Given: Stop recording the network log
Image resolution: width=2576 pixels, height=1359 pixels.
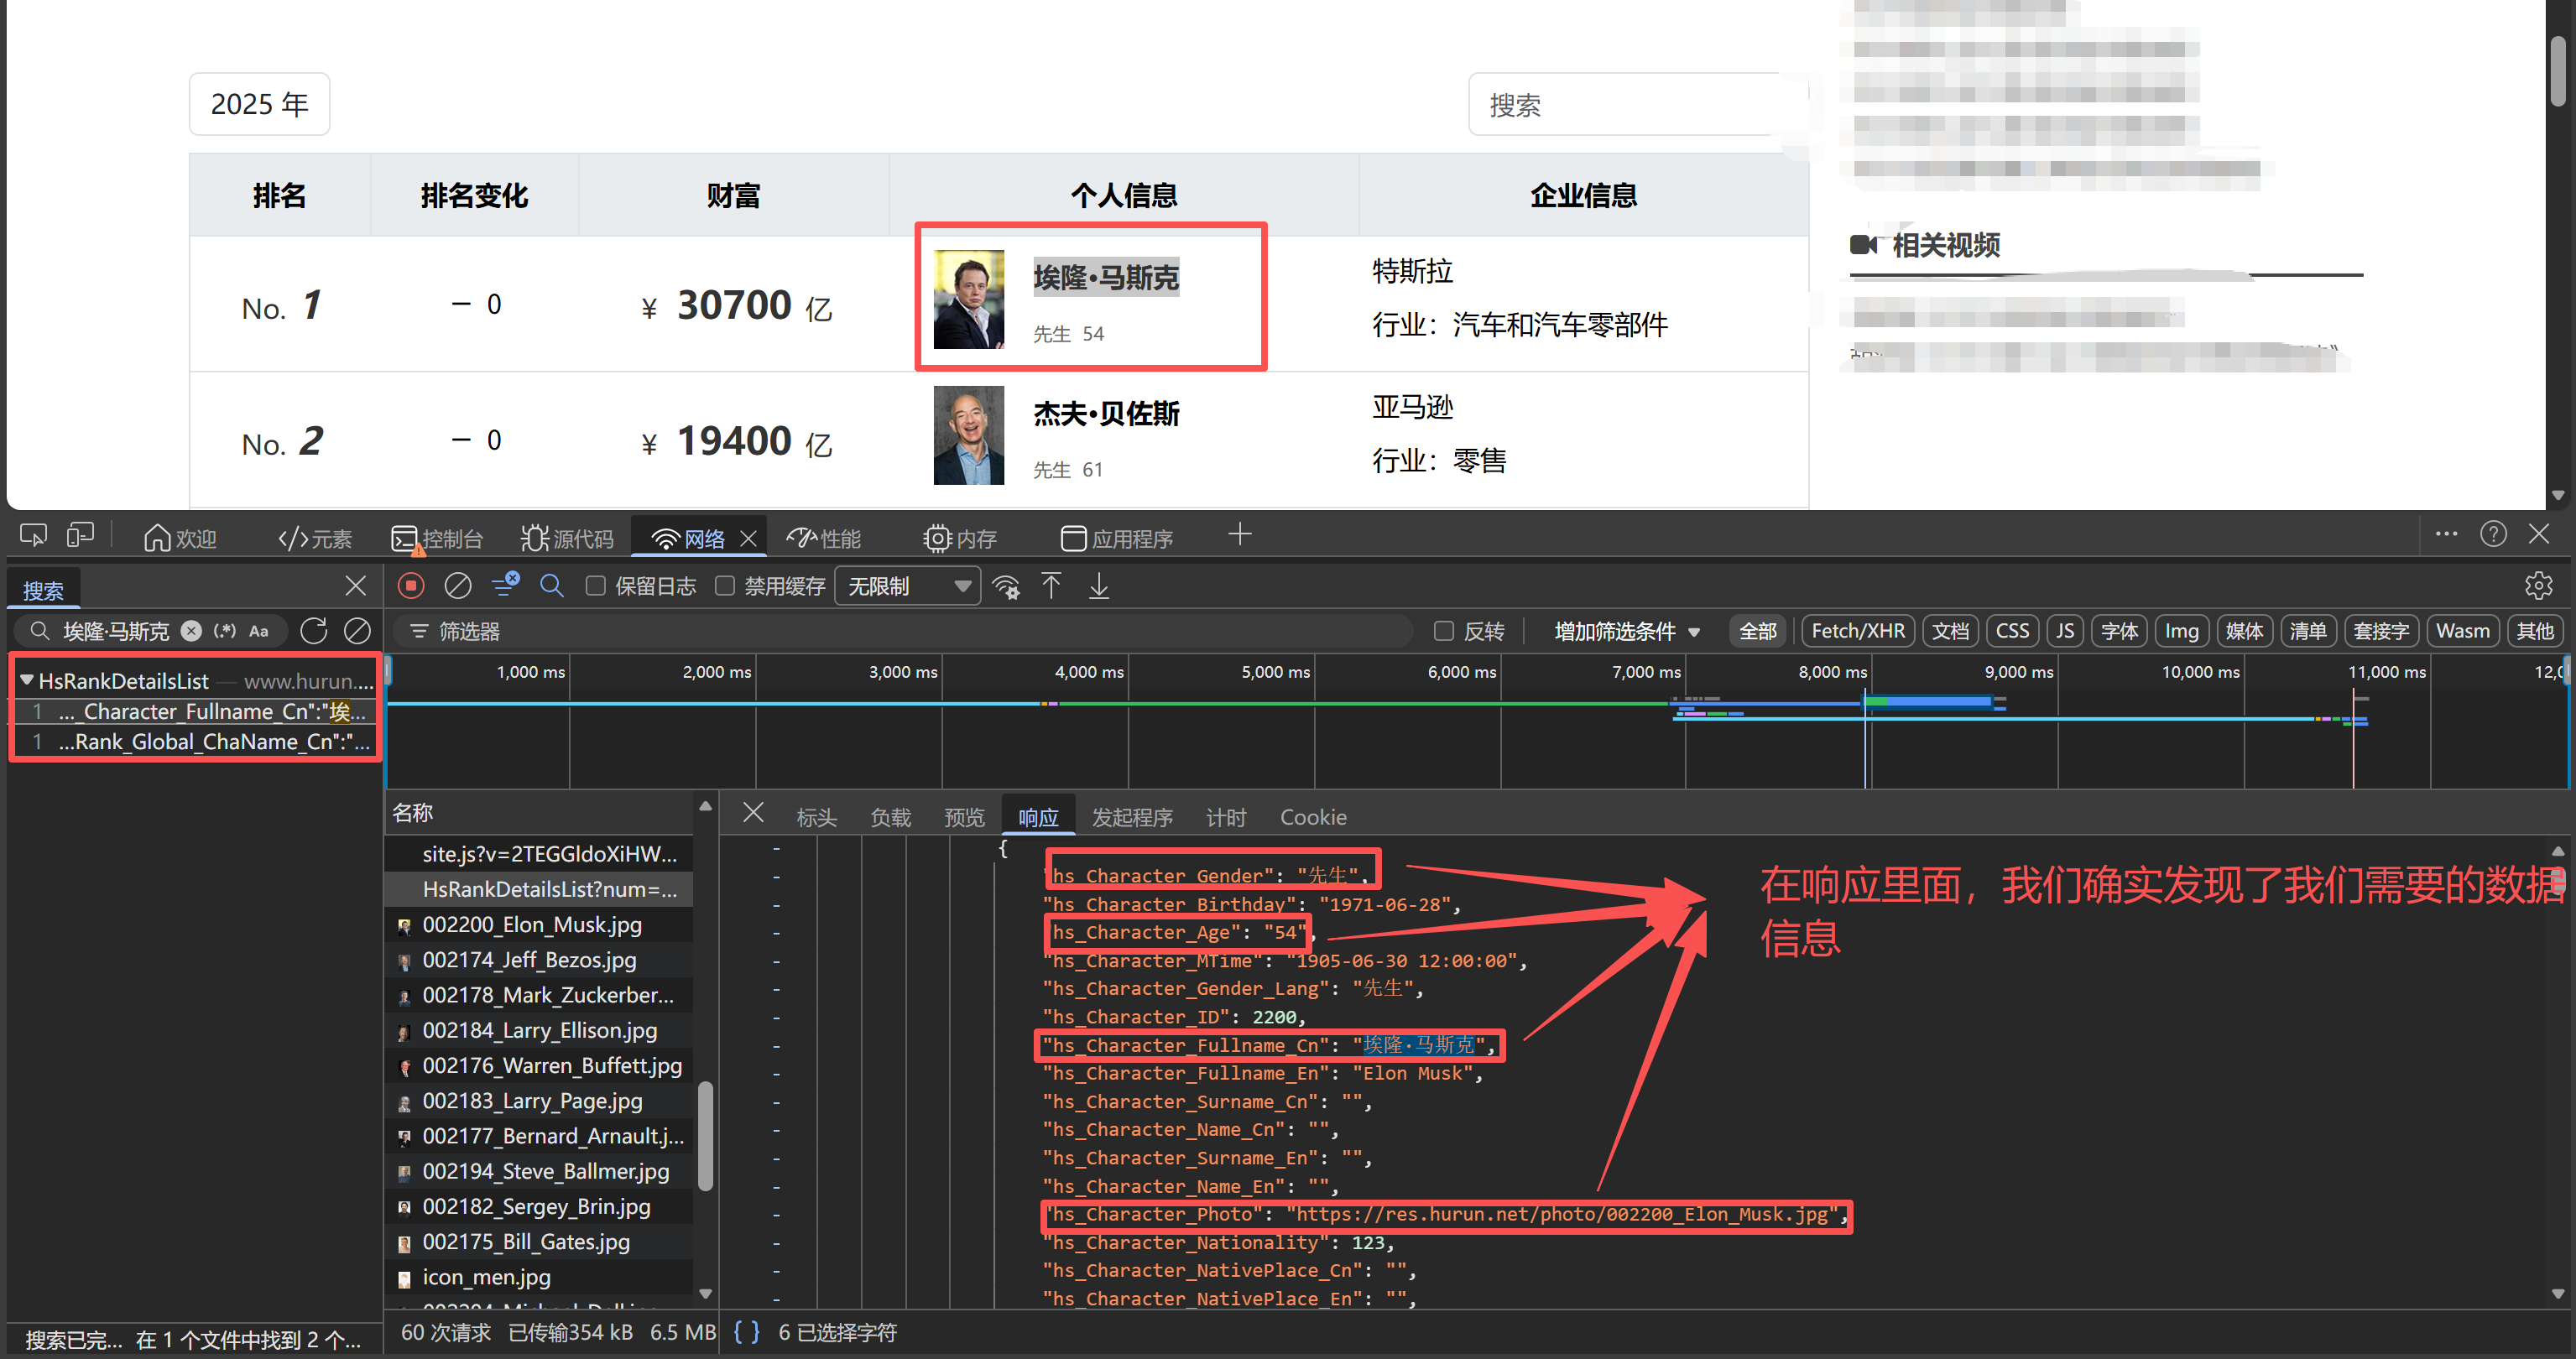Looking at the screenshot, I should coord(411,586).
